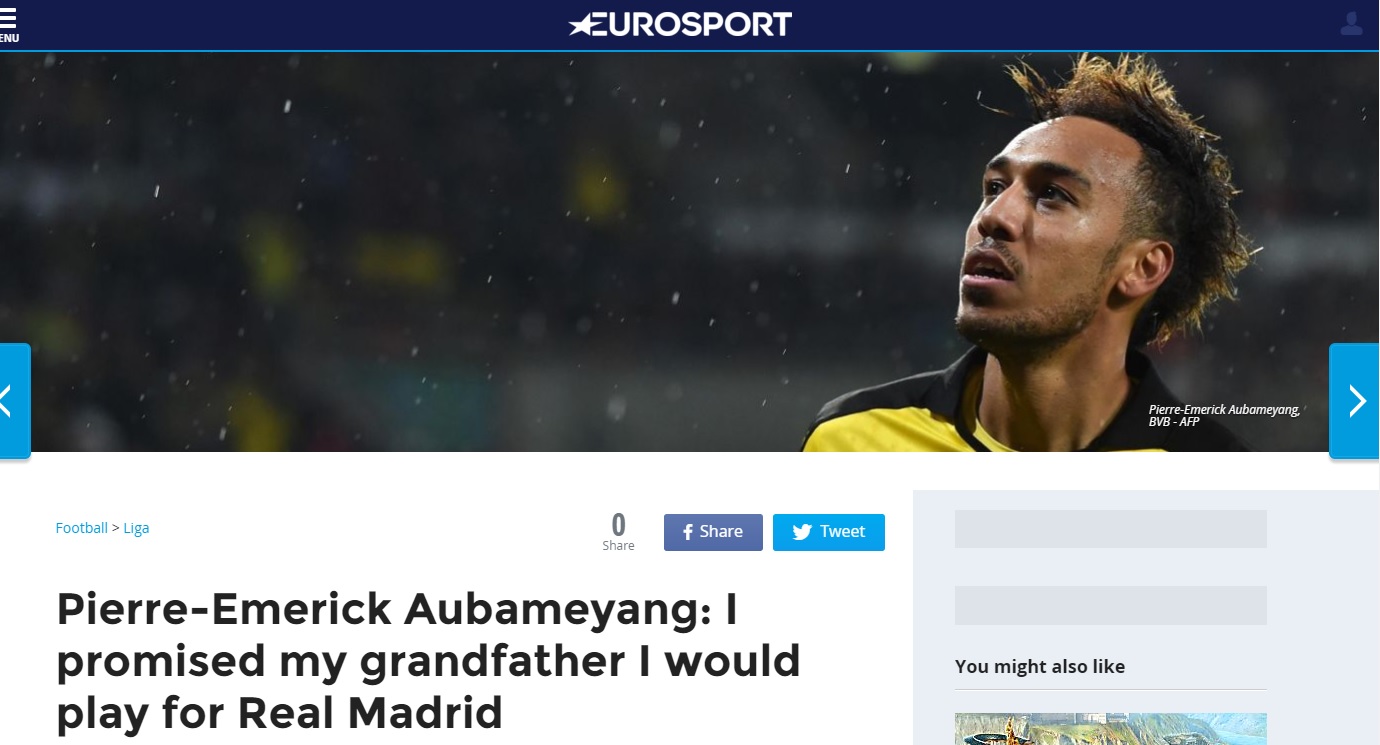Viewport: 1380px width, 745px height.
Task: Open the Liga breadcrumb link
Action: (136, 528)
